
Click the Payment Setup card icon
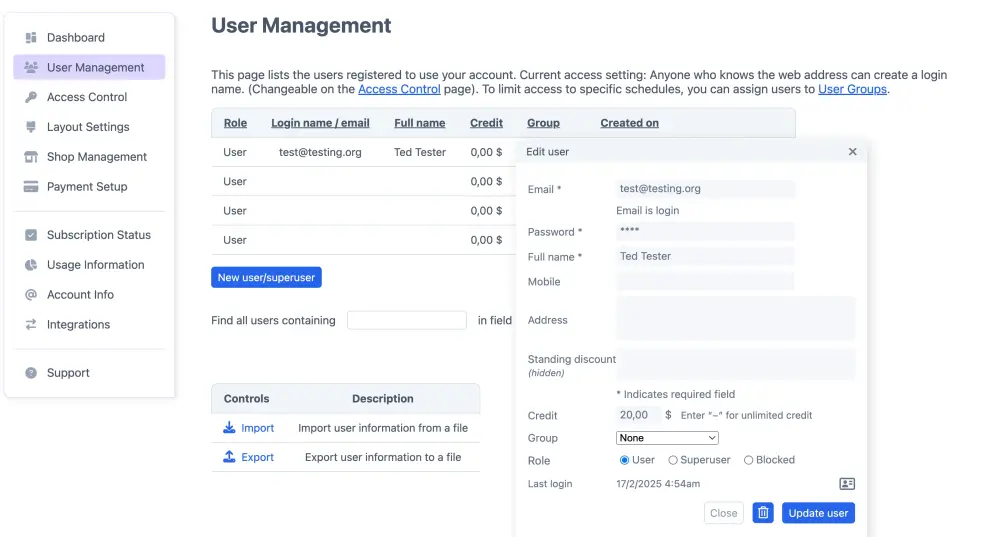[x=31, y=186]
